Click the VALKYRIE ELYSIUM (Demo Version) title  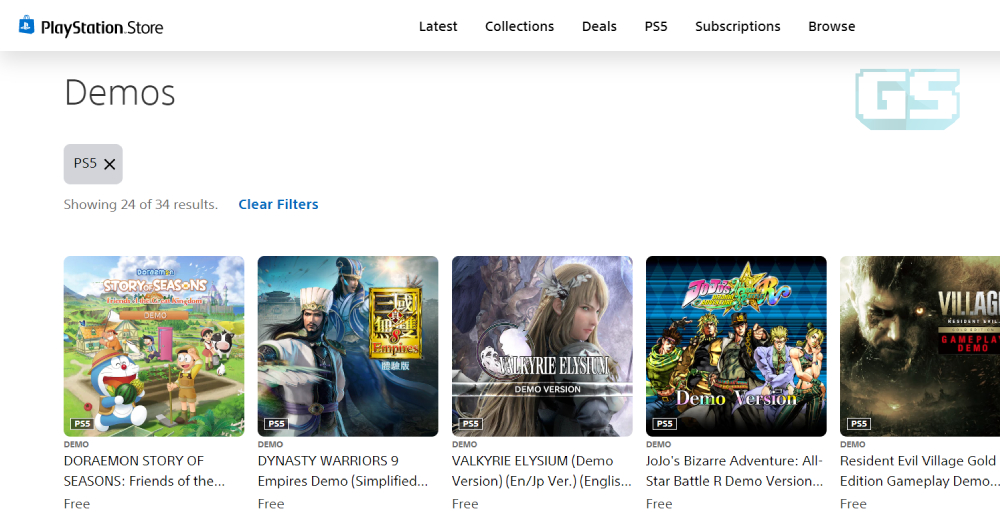(541, 471)
